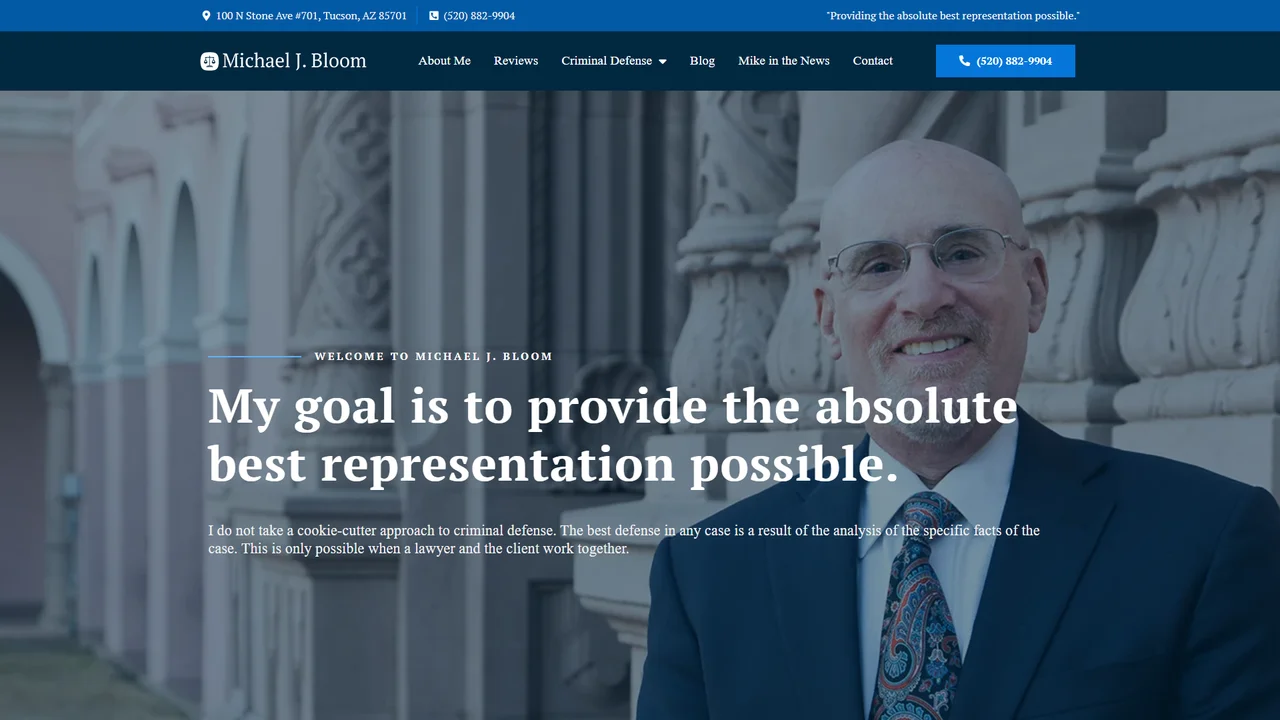Go to the Reviews menu item

point(516,61)
